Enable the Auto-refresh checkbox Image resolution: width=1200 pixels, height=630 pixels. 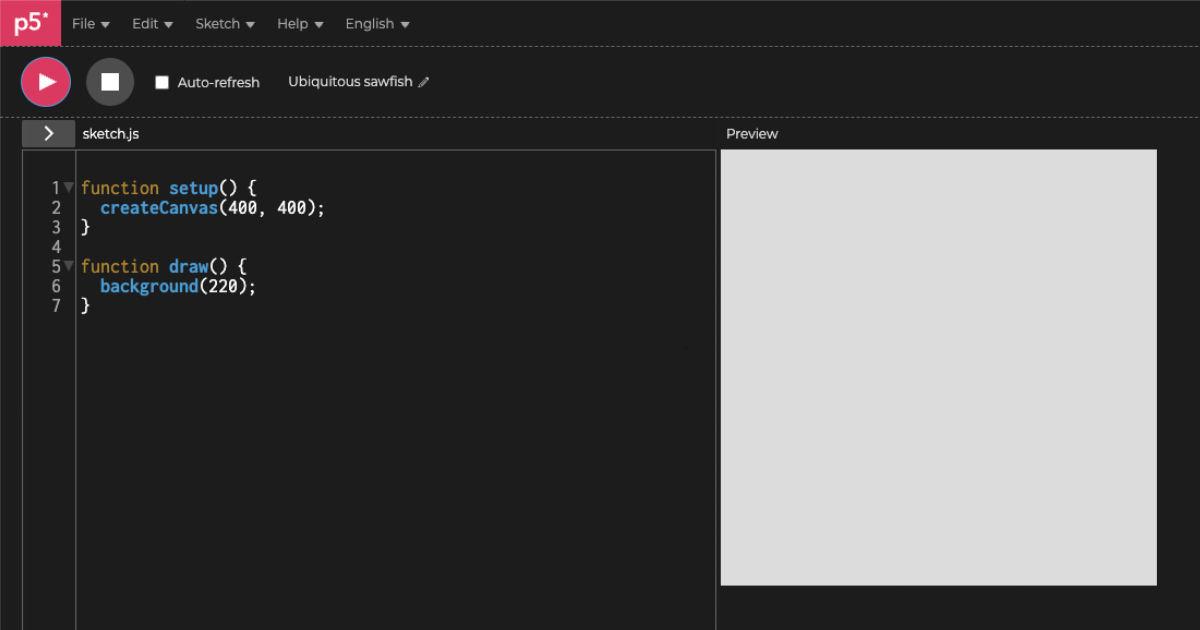[x=162, y=82]
